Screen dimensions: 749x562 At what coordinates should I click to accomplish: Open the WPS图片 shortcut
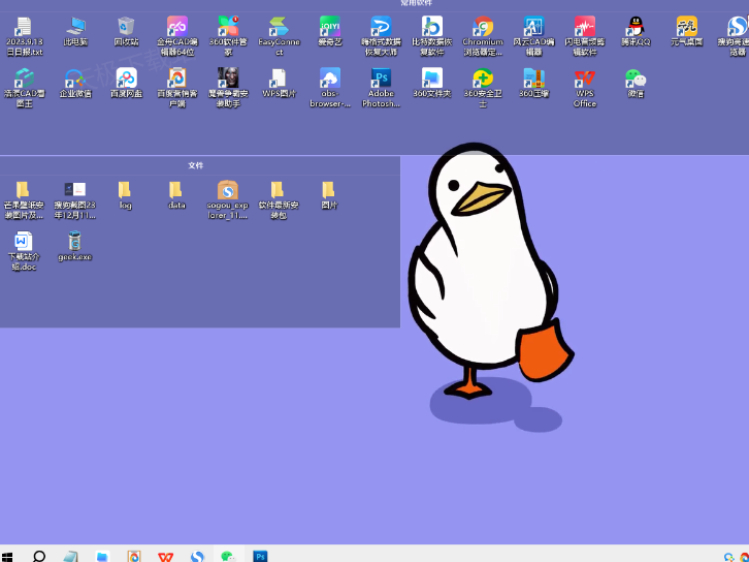tap(279, 84)
